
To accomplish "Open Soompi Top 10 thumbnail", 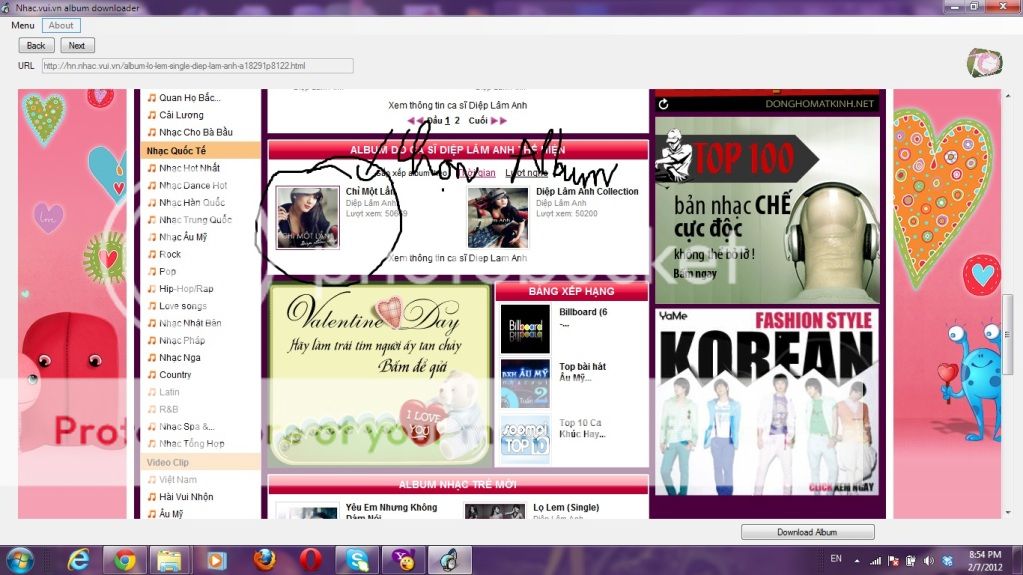I will tap(525, 439).
